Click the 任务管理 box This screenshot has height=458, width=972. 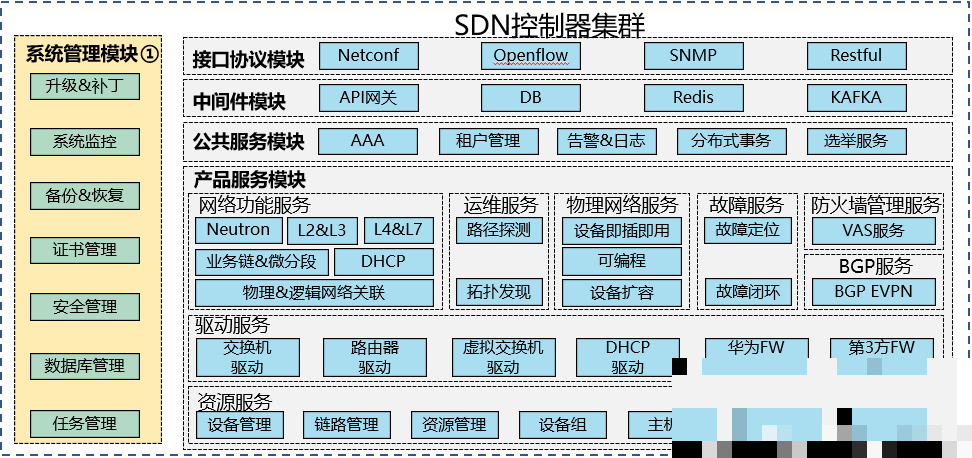pos(85,424)
